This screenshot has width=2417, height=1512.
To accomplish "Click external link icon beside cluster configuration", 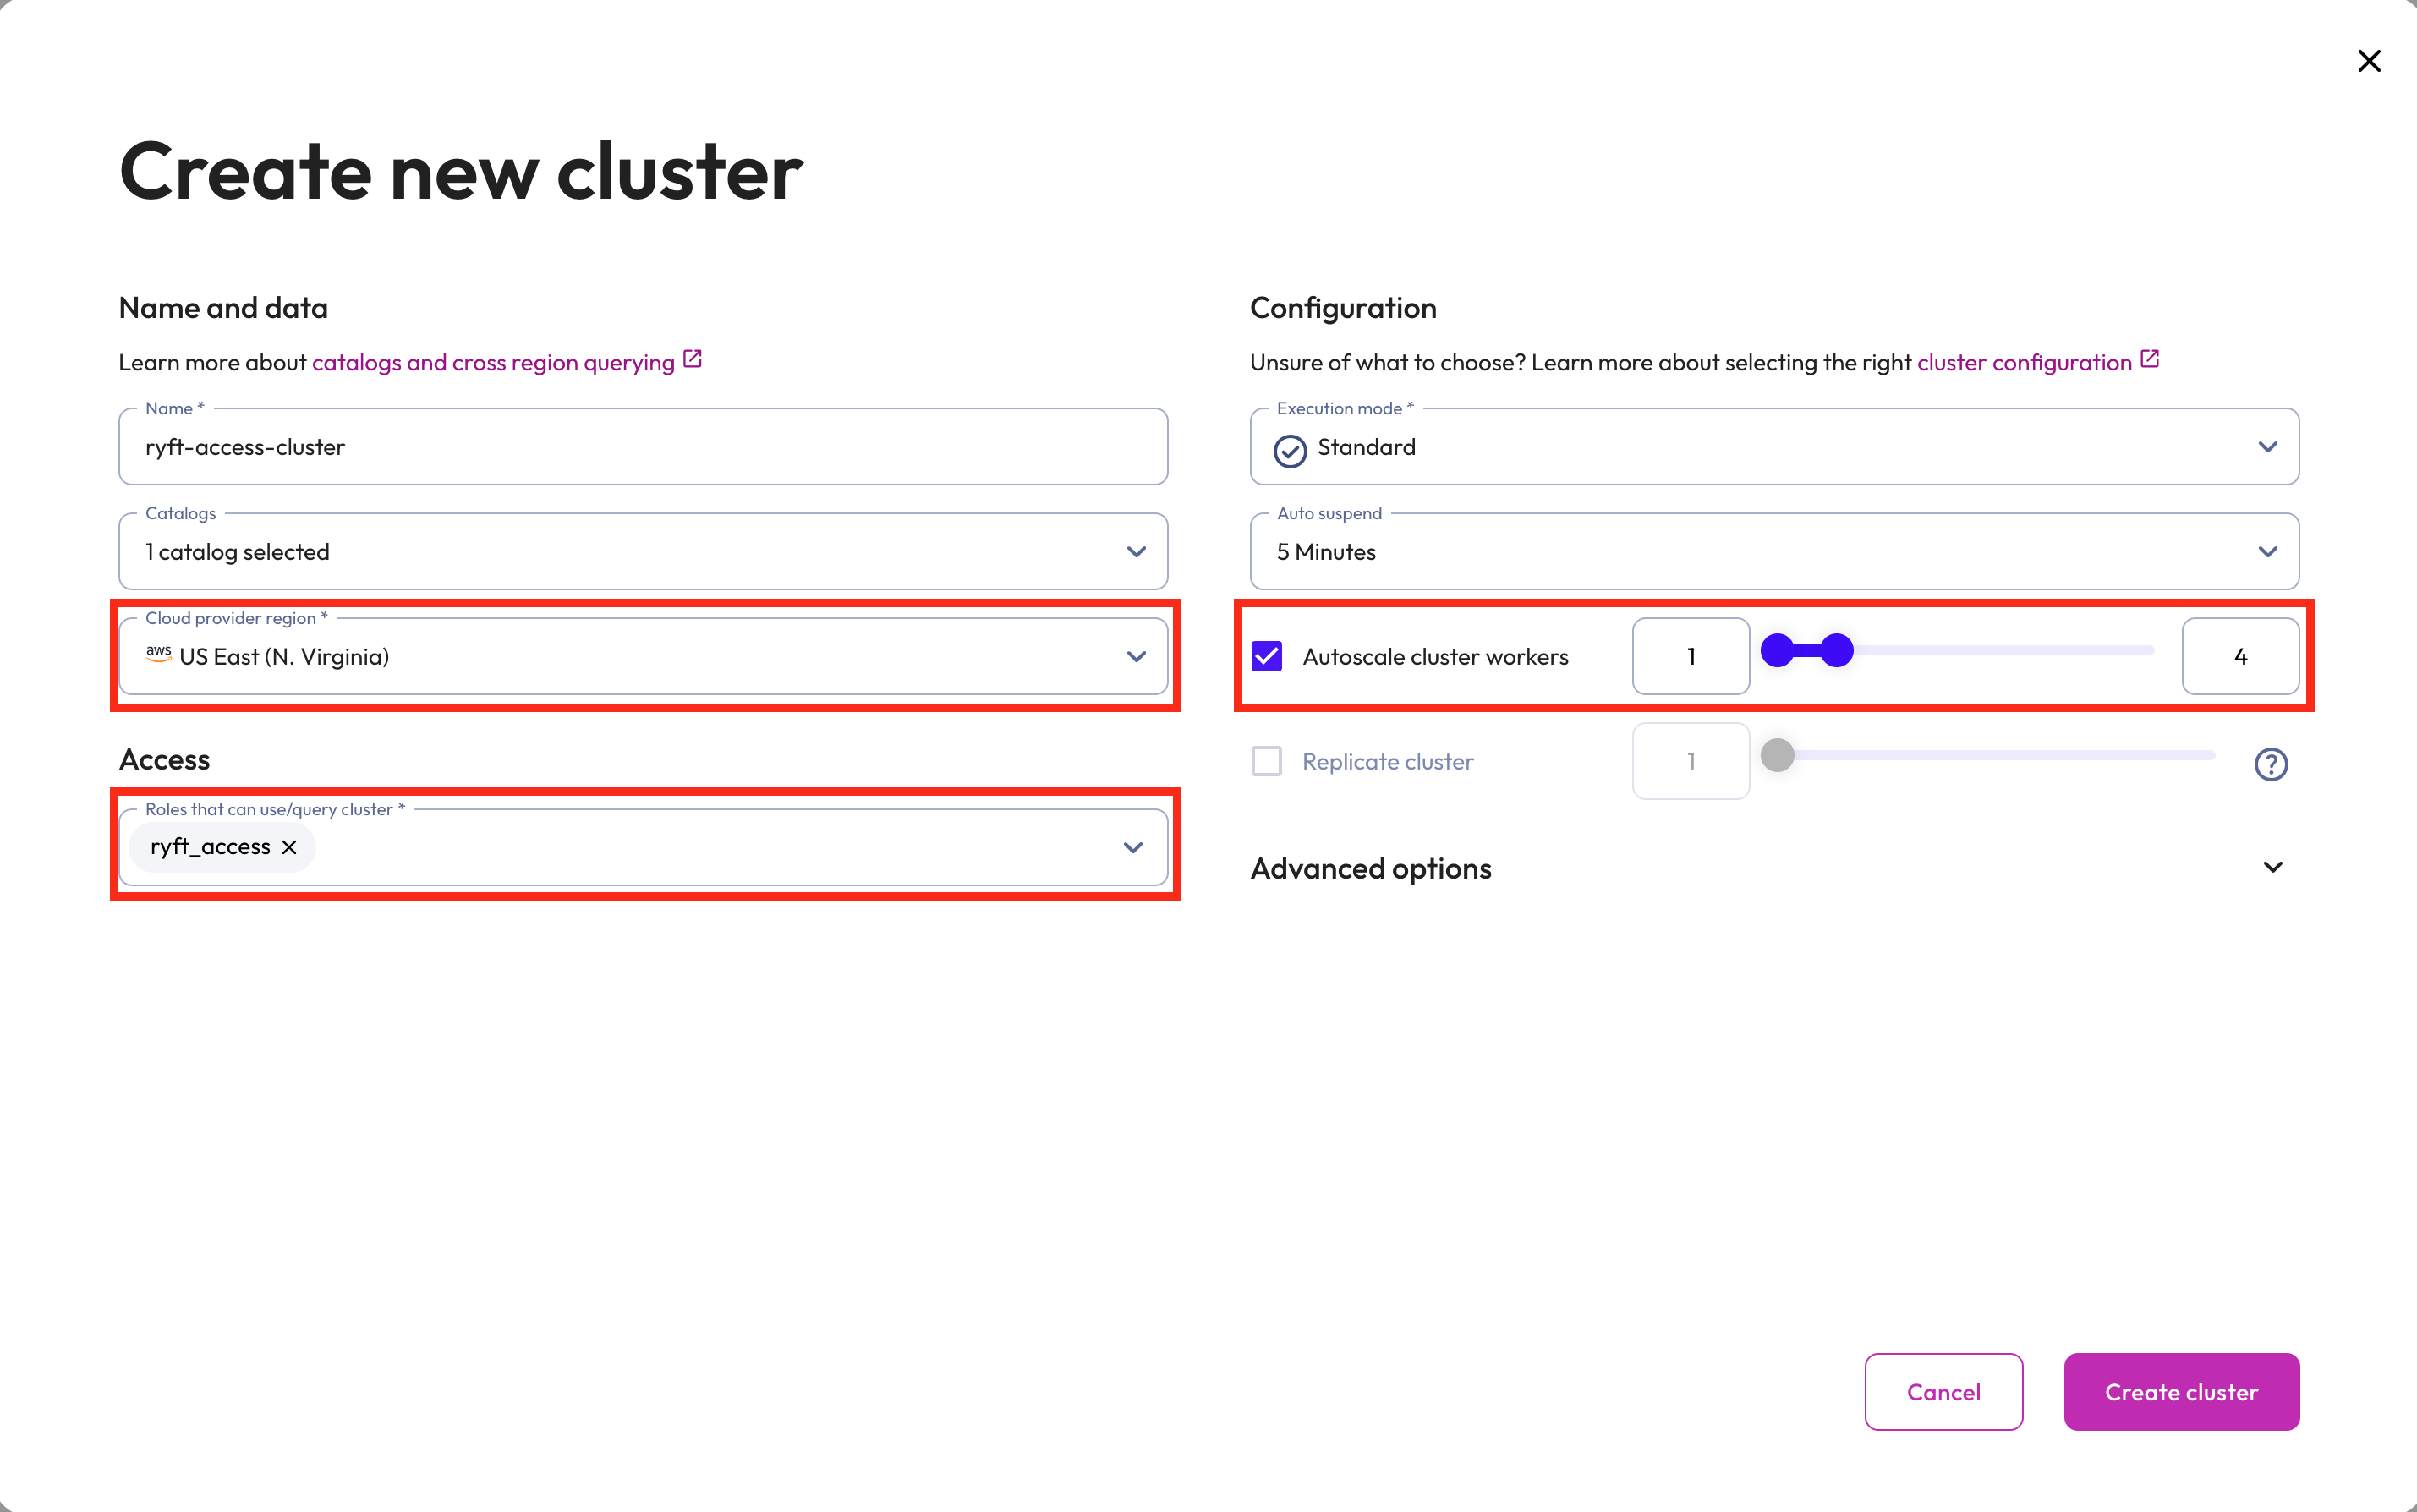I will (2149, 359).
